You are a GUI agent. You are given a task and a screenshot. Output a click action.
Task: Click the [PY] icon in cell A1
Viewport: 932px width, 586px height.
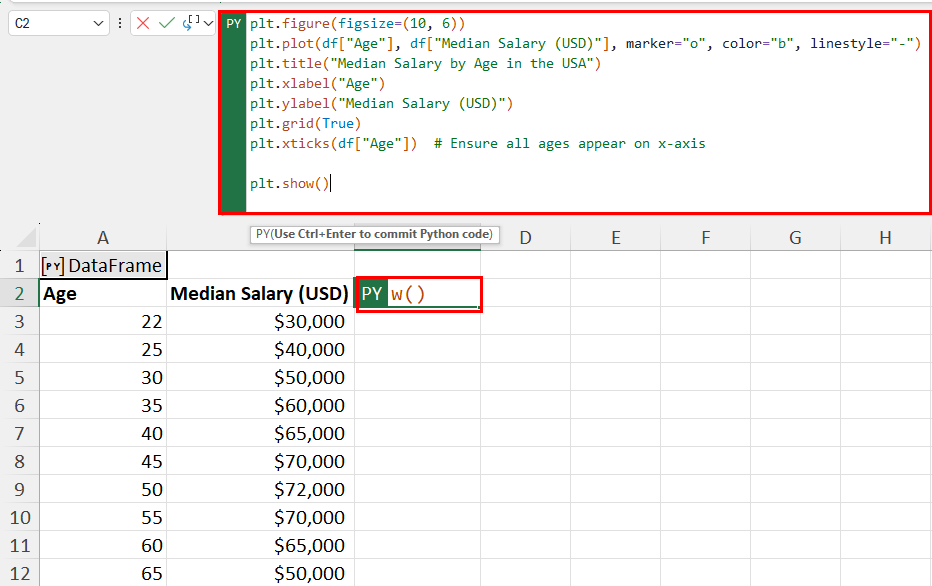[x=53, y=266]
